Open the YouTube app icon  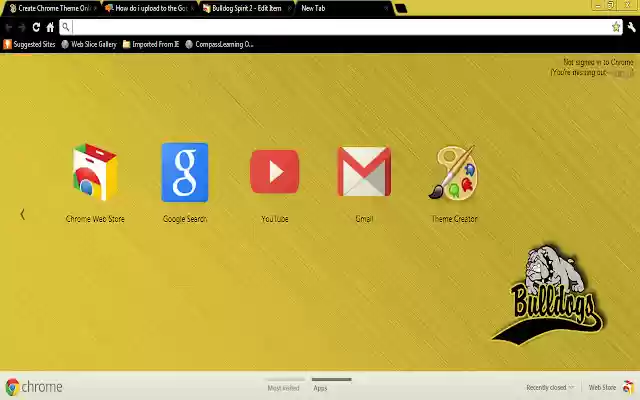(275, 171)
